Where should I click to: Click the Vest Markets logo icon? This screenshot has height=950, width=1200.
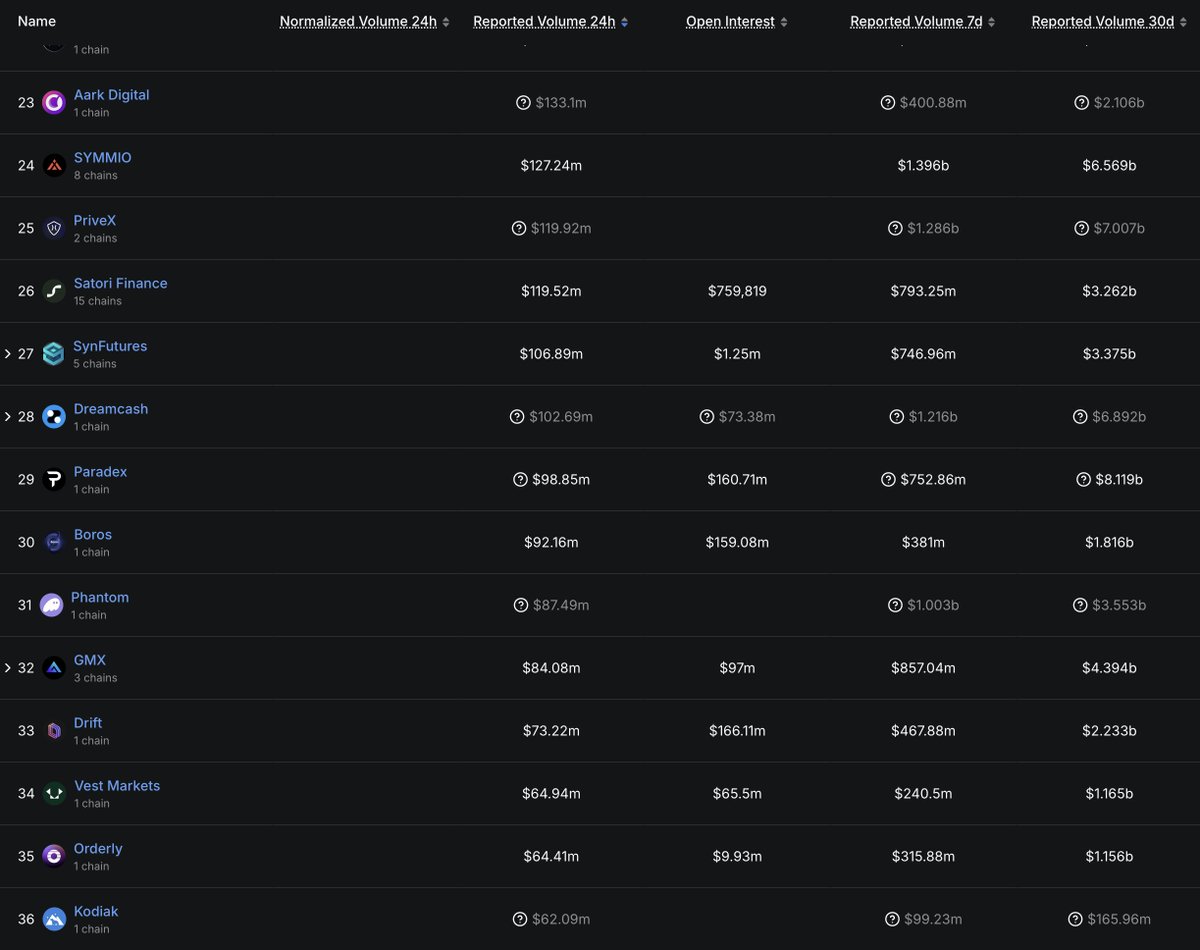click(x=54, y=794)
